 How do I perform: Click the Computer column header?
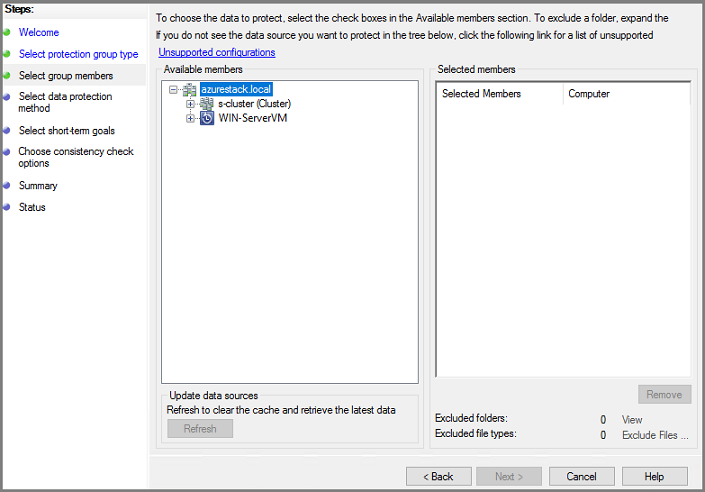coord(627,94)
